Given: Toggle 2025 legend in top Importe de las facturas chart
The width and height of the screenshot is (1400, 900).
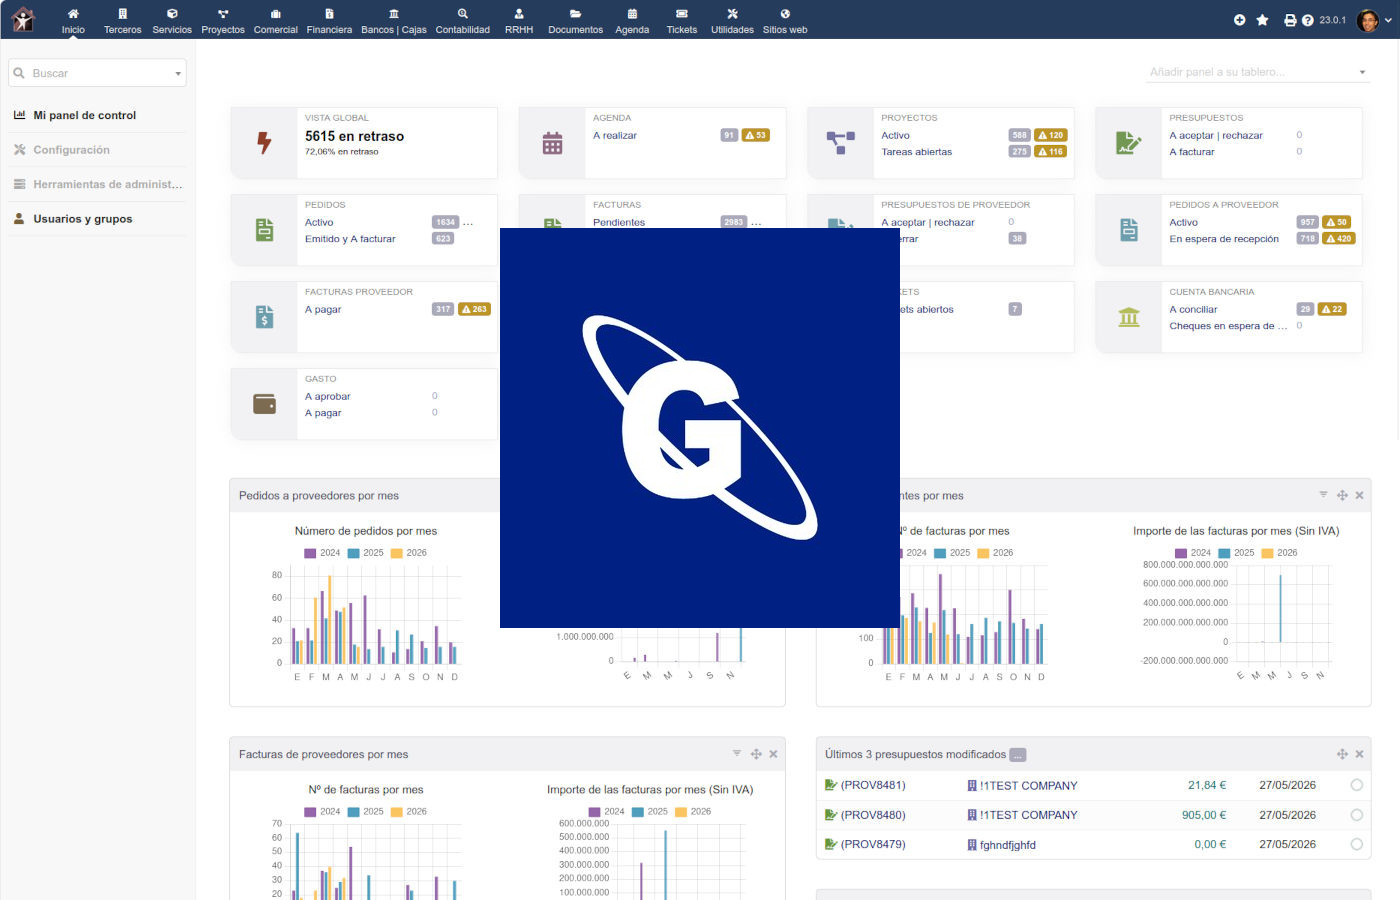Looking at the screenshot, I should pyautogui.click(x=1236, y=553).
